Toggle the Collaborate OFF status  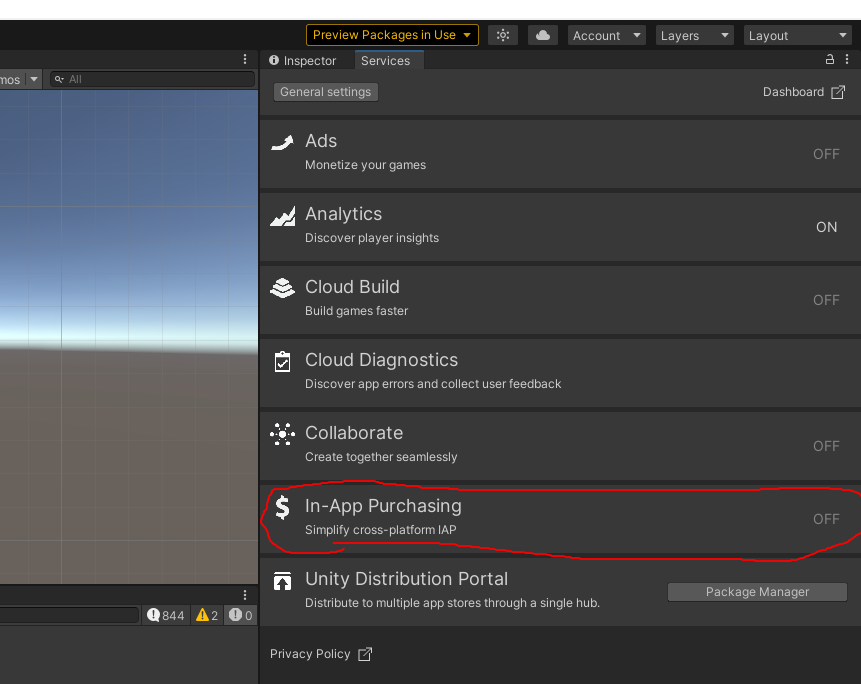coord(826,446)
